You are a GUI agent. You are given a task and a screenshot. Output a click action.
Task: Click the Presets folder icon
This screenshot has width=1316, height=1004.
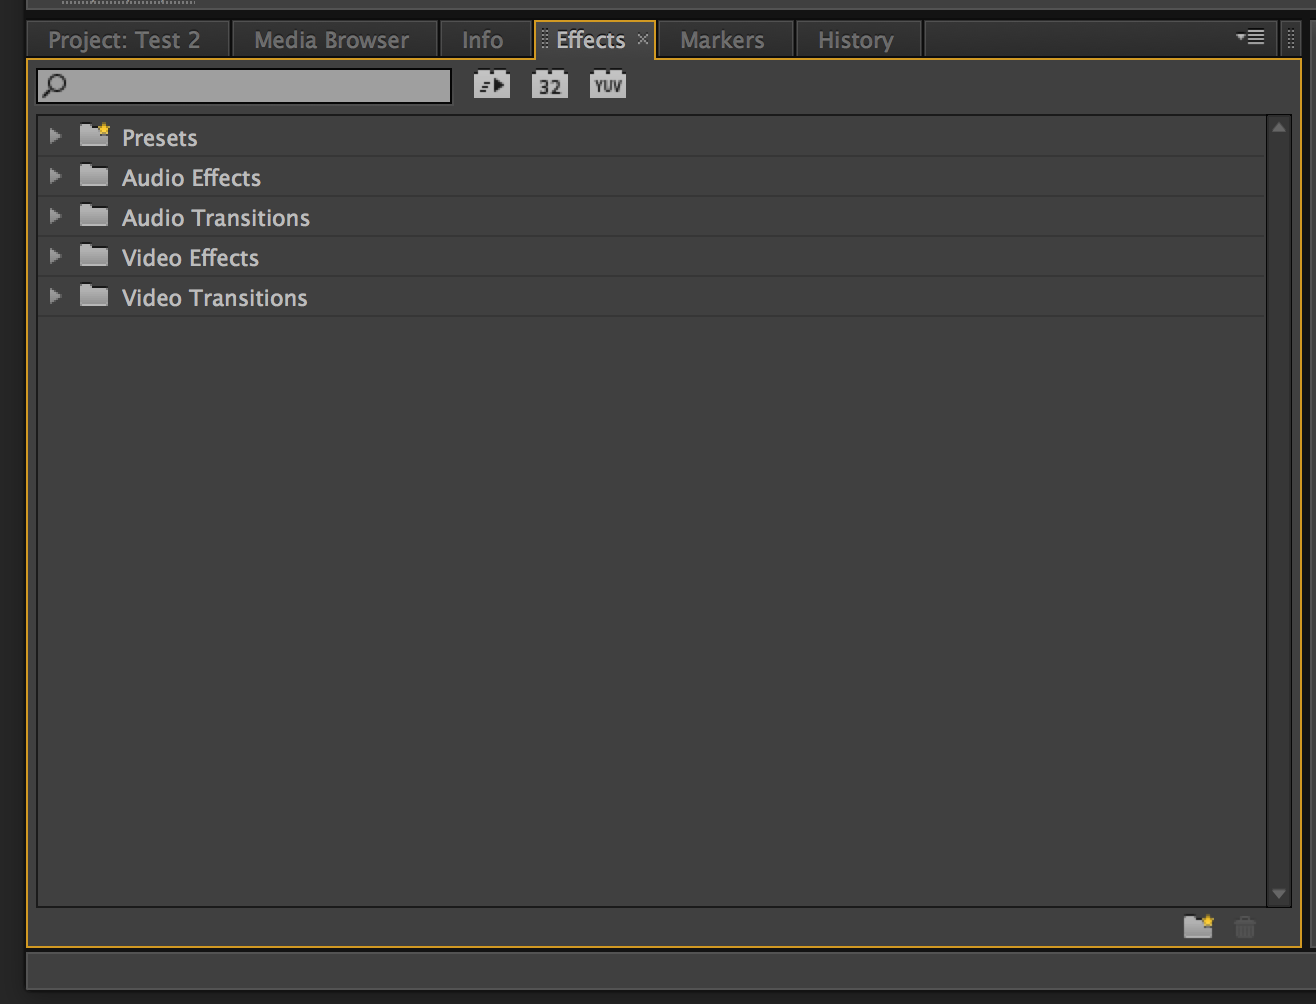point(95,136)
